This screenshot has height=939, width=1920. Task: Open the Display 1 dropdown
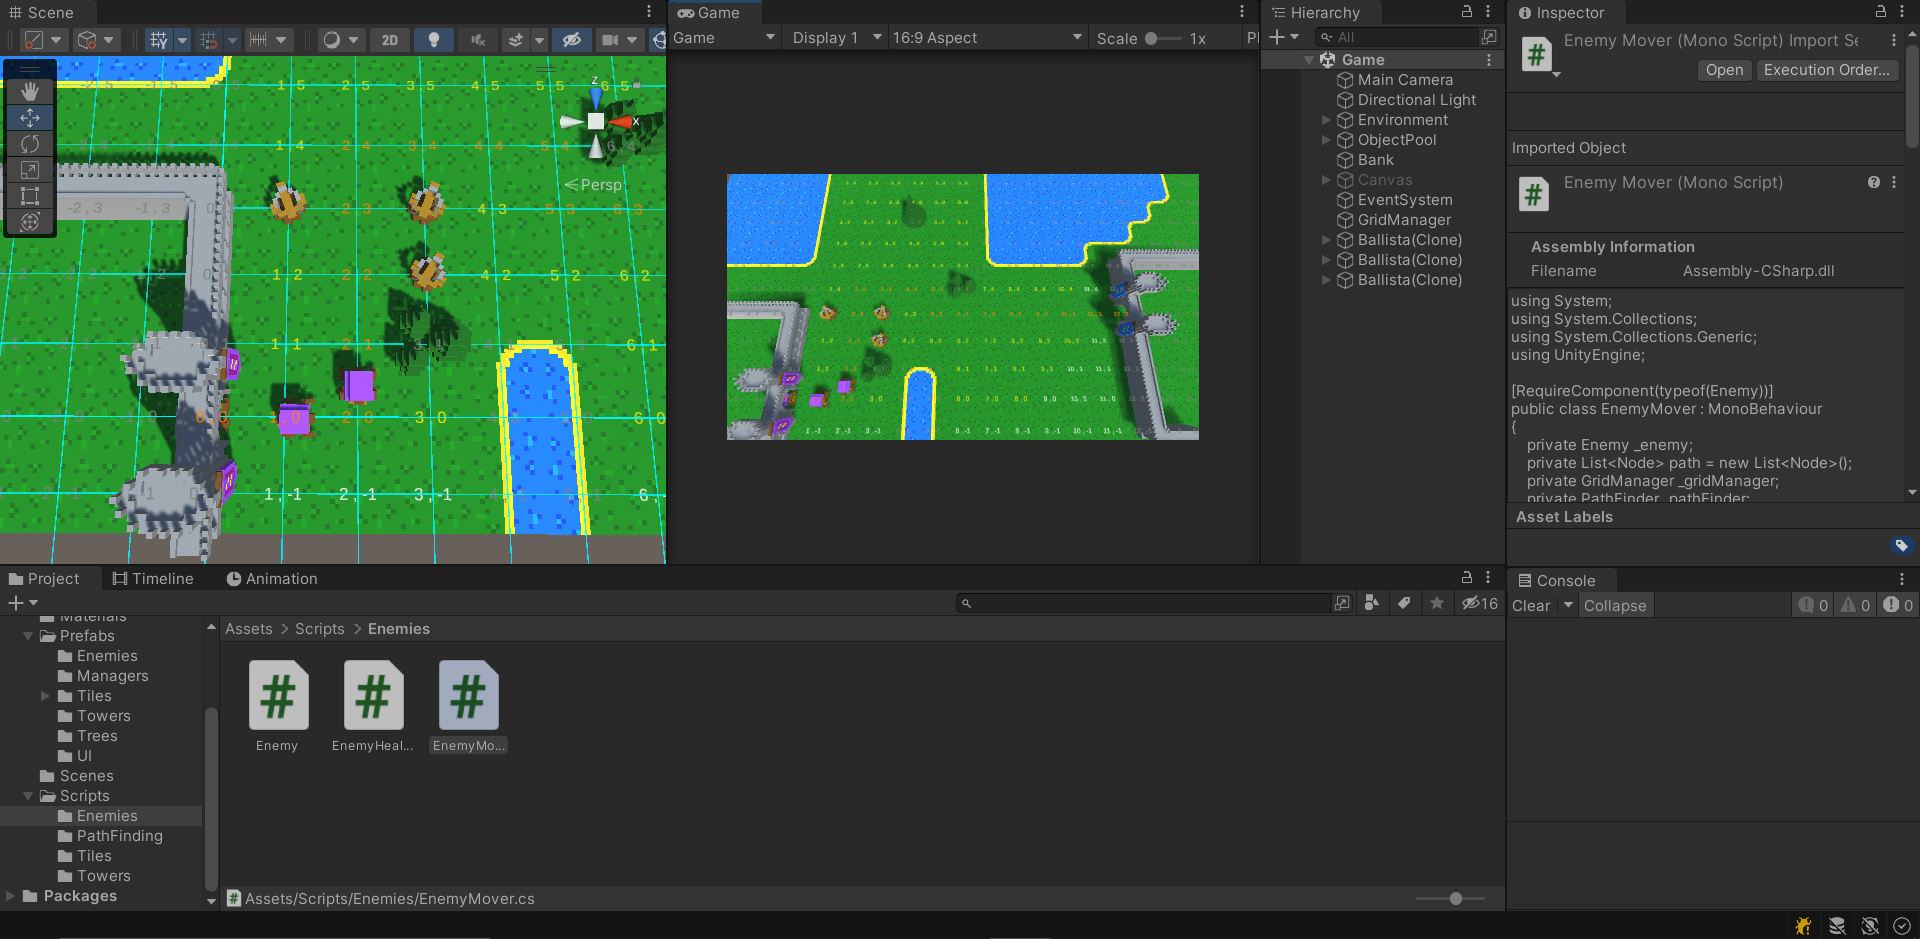coord(837,38)
